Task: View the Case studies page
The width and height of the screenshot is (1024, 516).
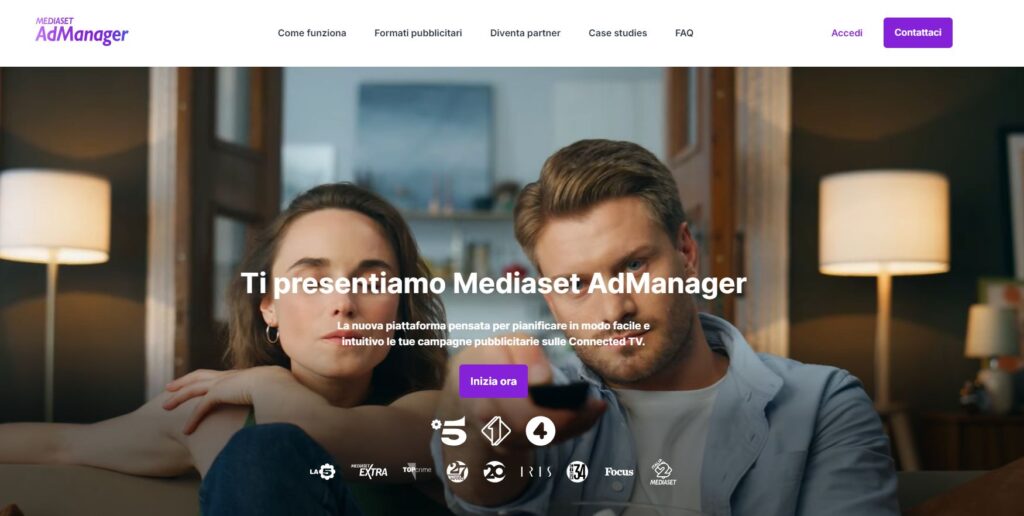Action: click(618, 33)
